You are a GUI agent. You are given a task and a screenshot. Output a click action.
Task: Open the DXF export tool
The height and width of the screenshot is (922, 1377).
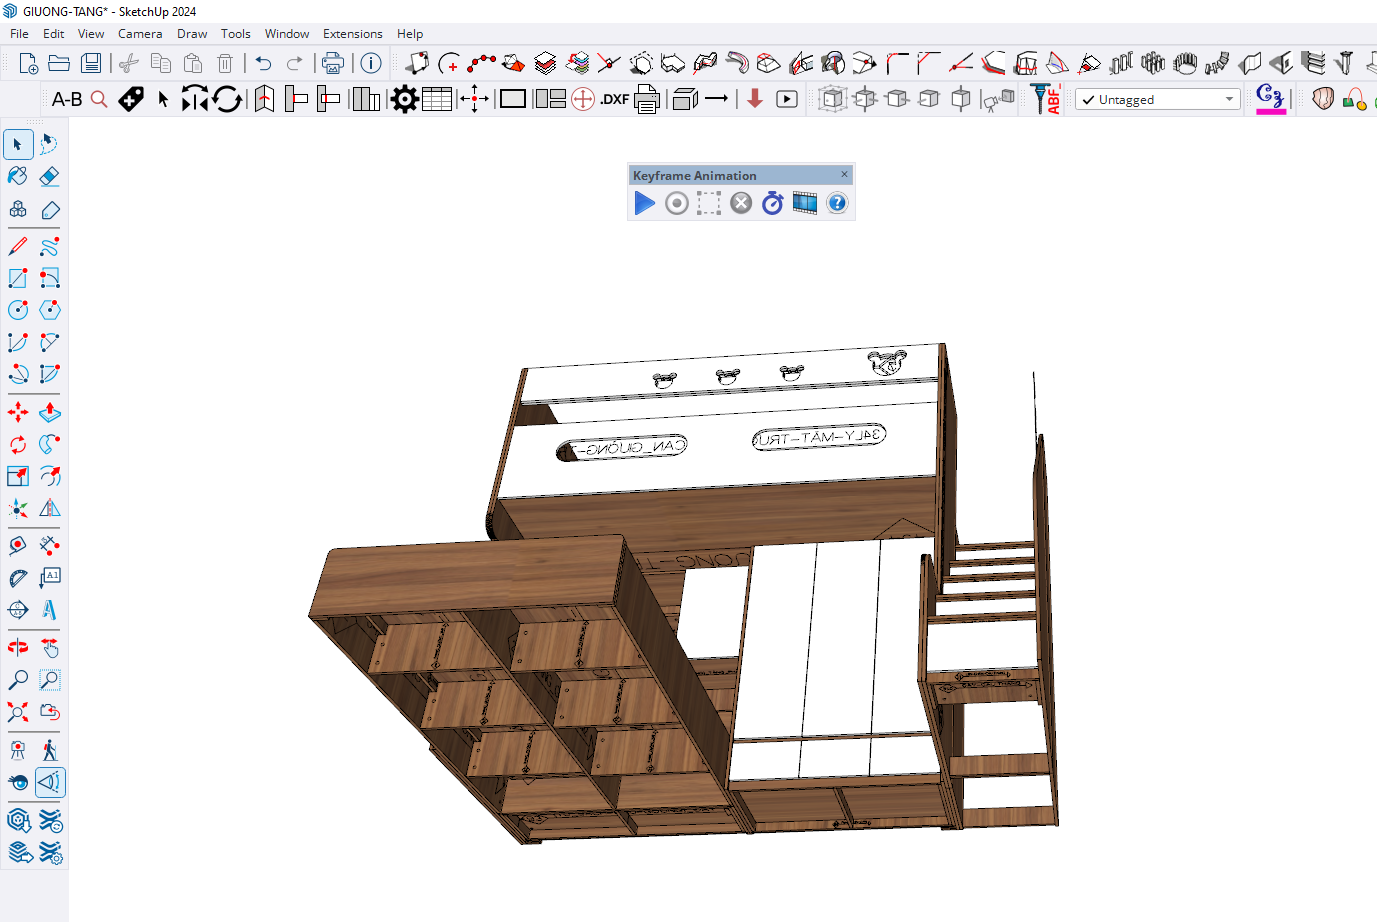[614, 99]
